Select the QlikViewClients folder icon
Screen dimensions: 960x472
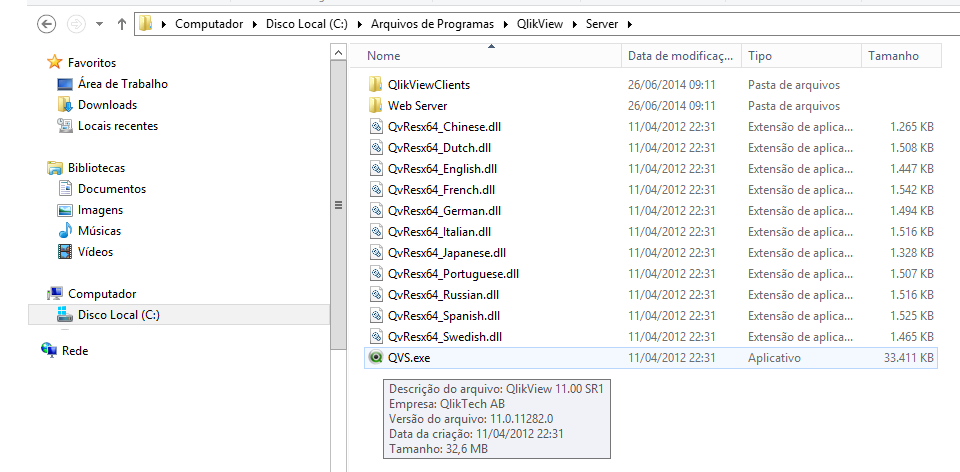(376, 84)
